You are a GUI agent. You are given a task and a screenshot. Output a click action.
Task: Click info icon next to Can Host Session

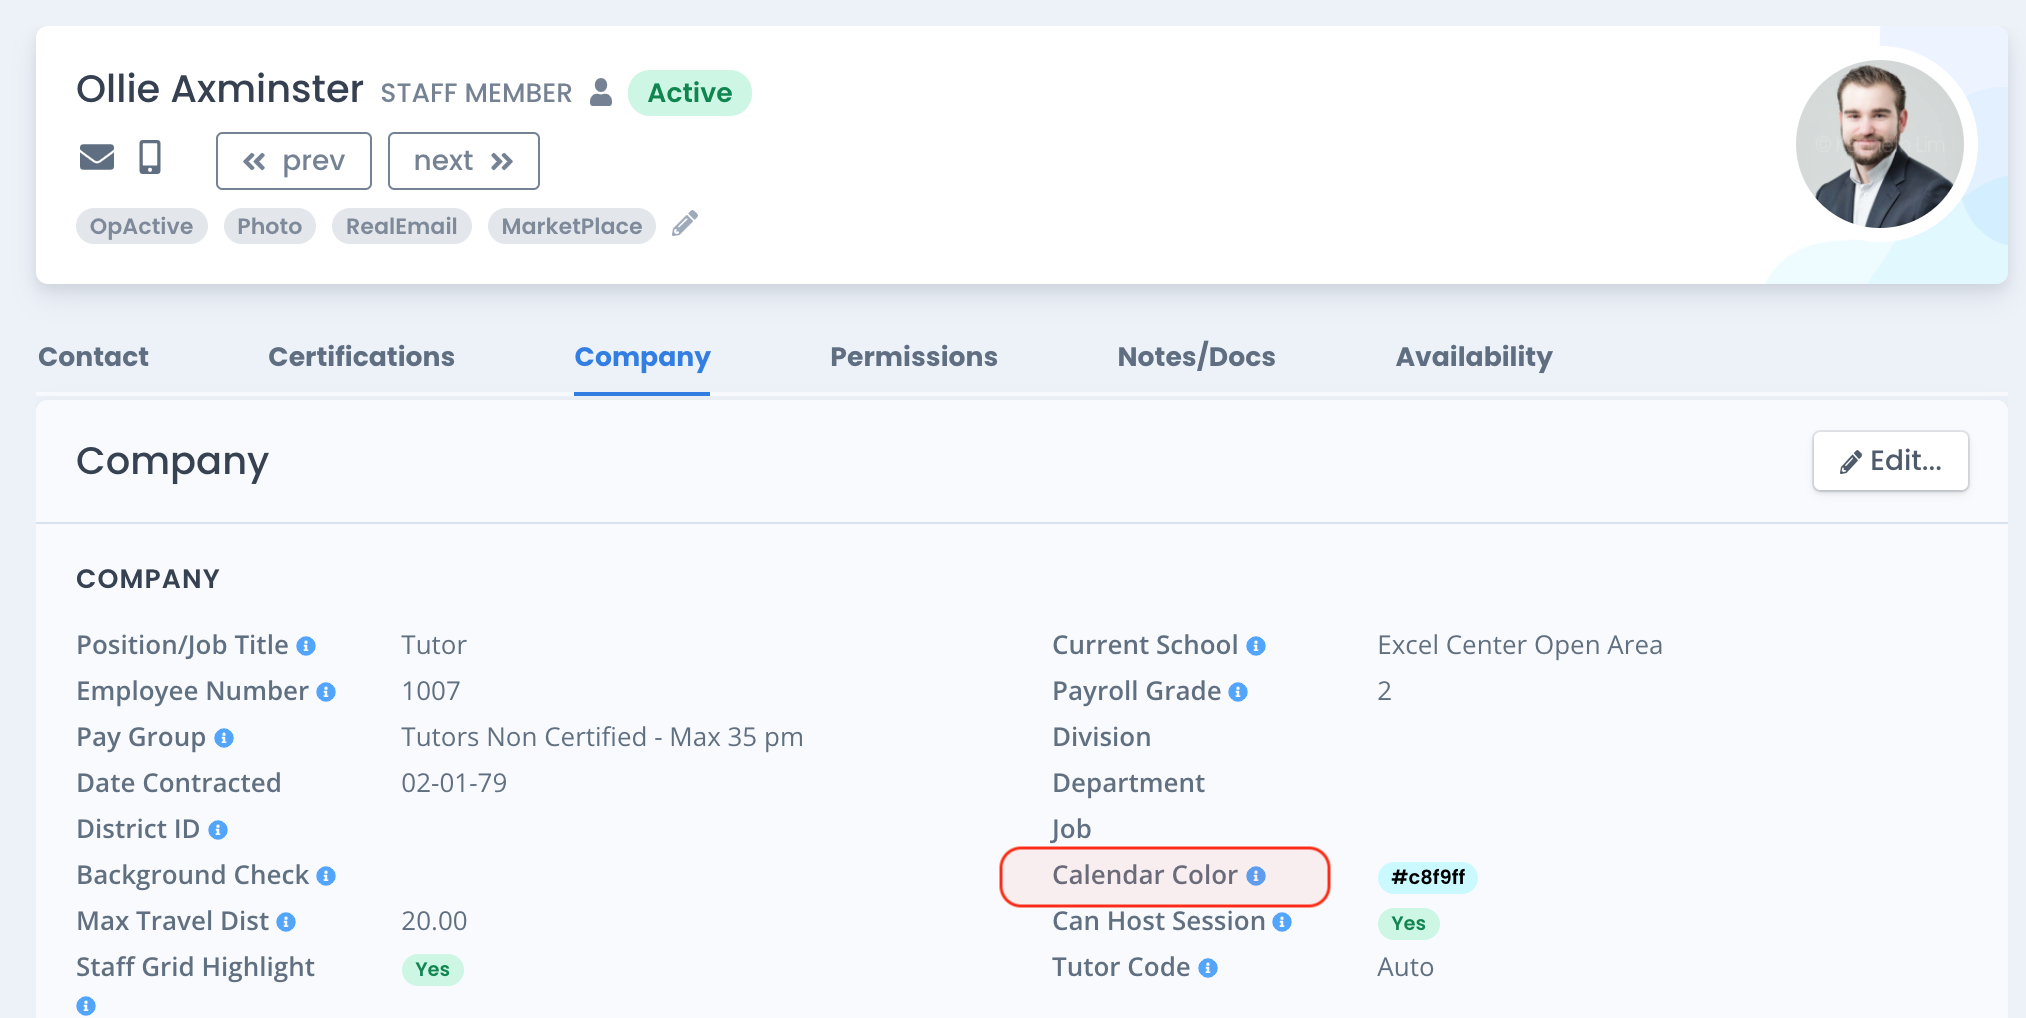point(1282,922)
